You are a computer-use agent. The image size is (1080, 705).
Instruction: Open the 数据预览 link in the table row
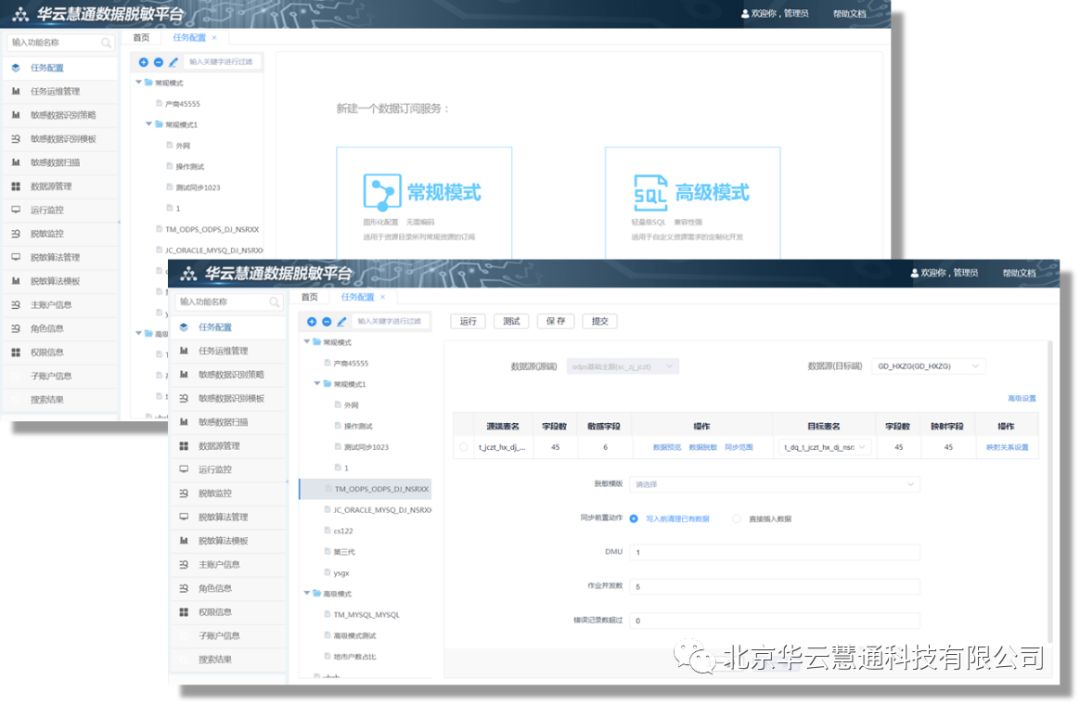[x=667, y=448]
